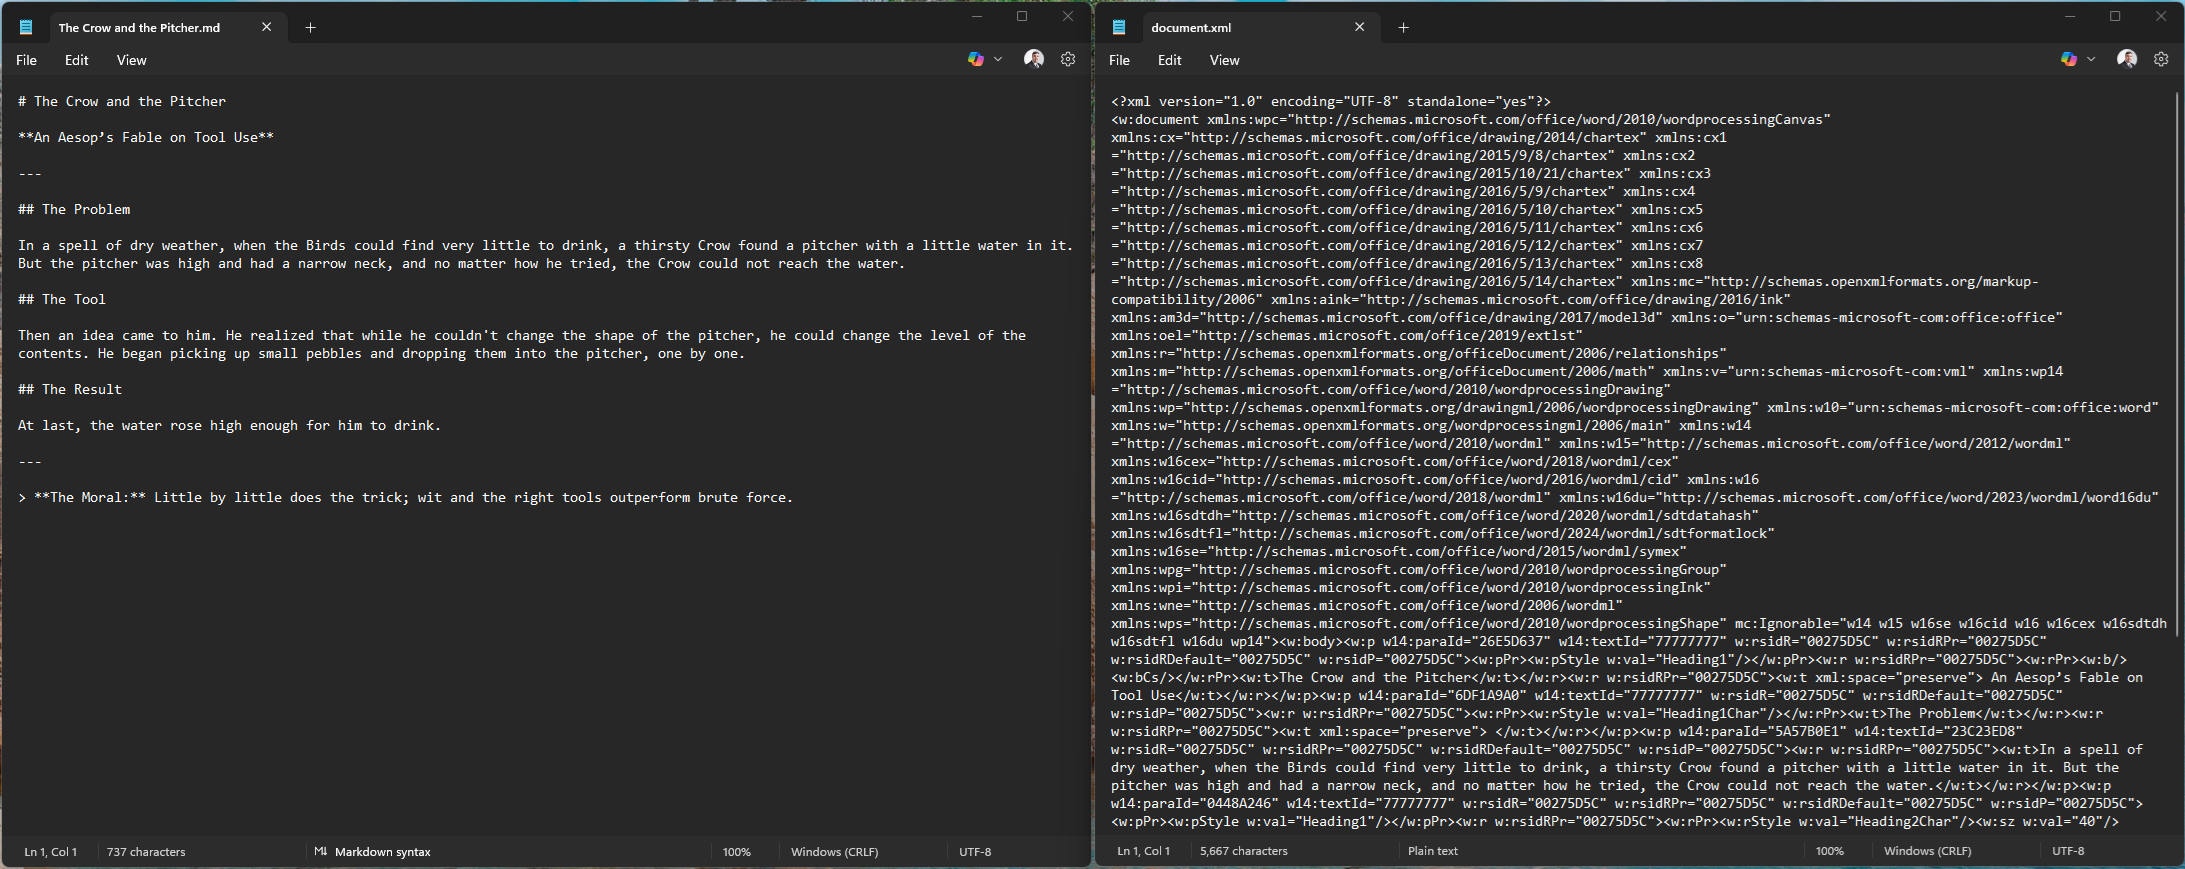Open settings gear in the document.xml window
Image resolution: width=2185 pixels, height=869 pixels.
pos(2161,60)
